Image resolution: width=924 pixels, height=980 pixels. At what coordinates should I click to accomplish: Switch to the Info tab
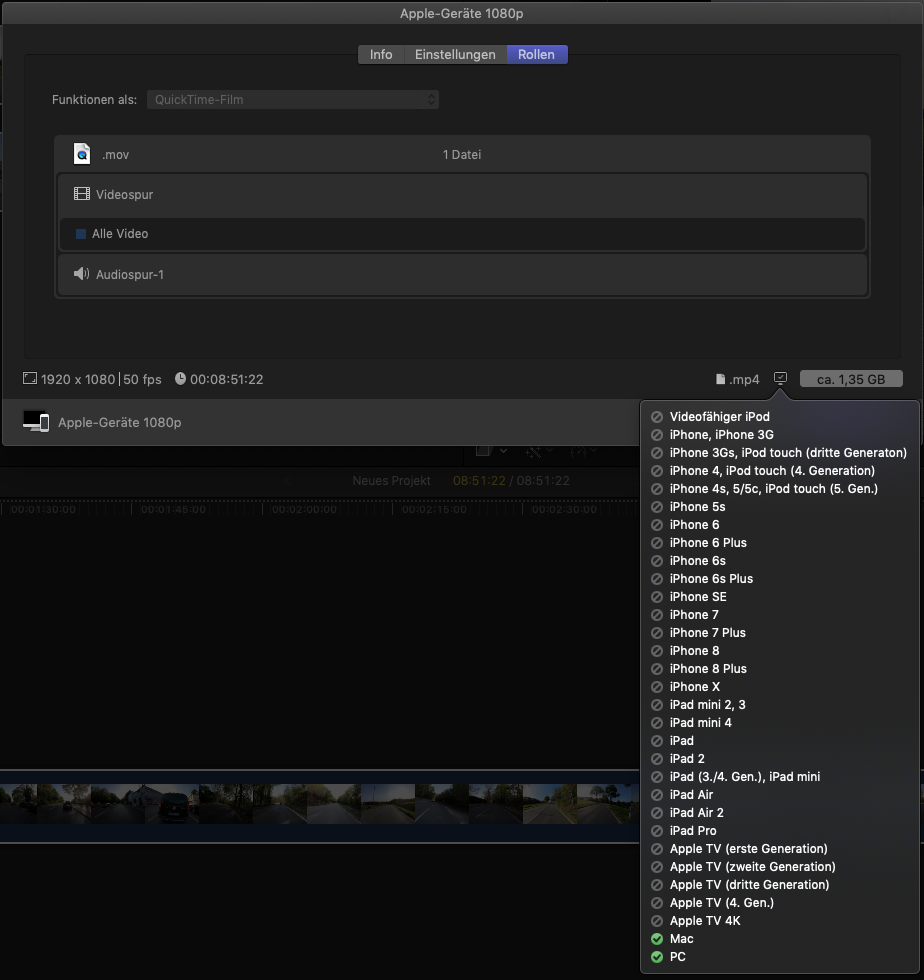pyautogui.click(x=381, y=55)
